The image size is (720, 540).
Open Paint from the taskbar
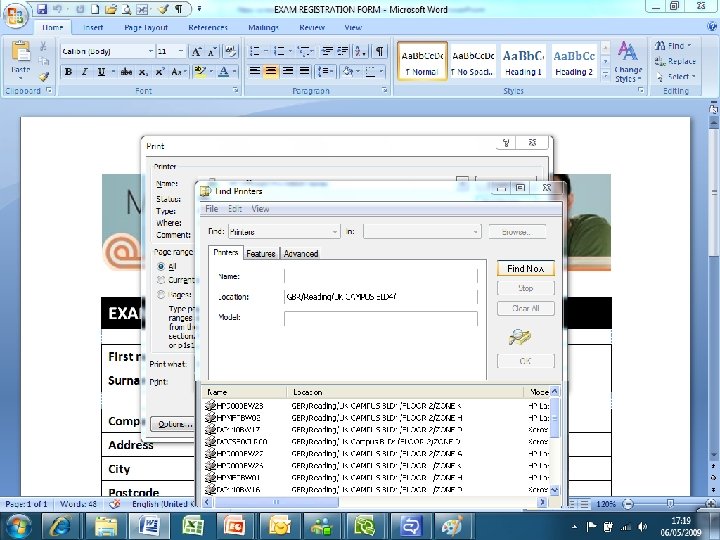point(453,526)
